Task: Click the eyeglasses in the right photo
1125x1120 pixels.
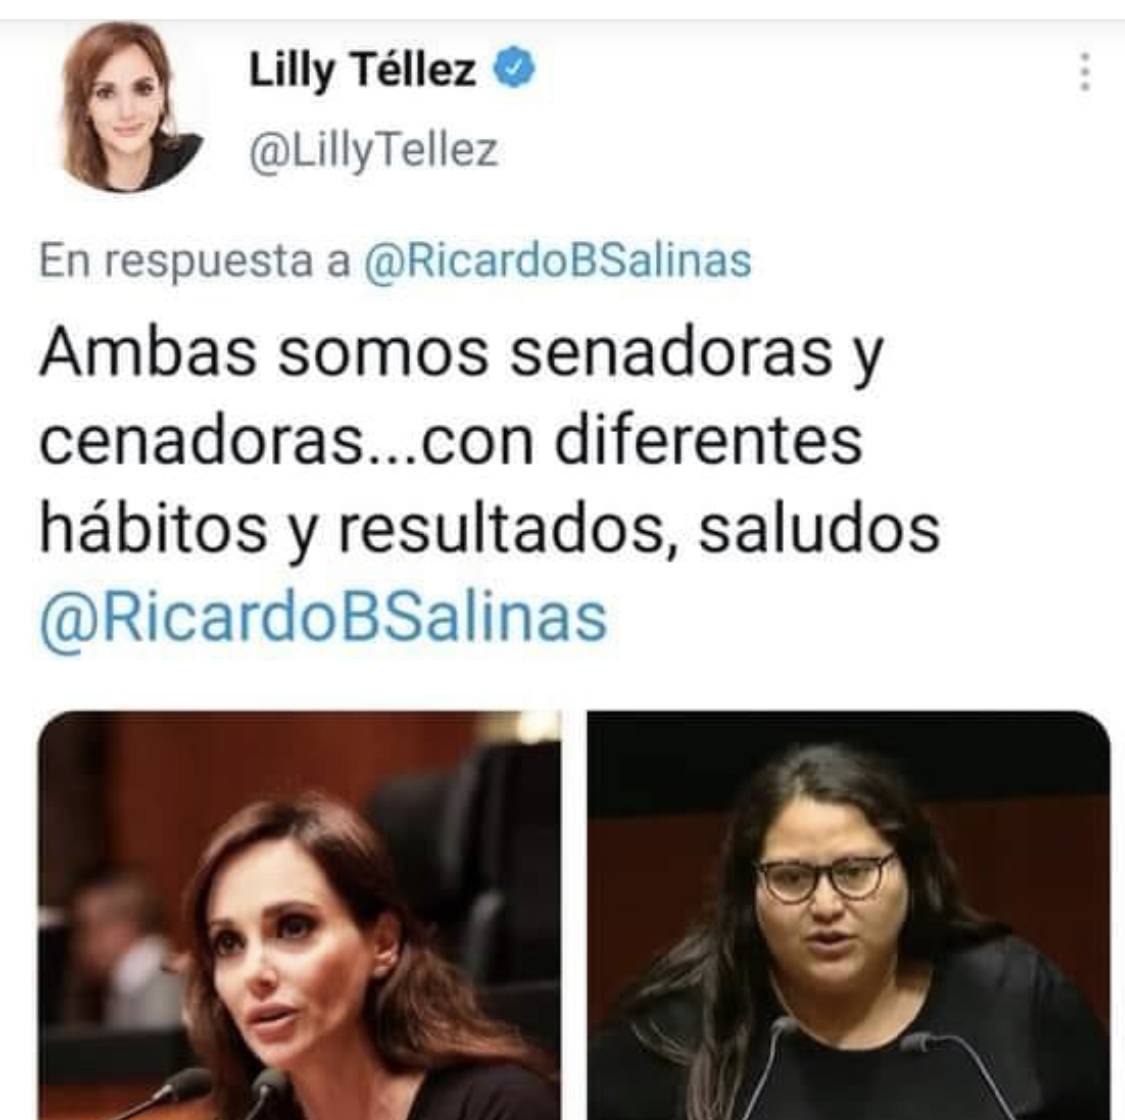Action: pyautogui.click(x=827, y=877)
